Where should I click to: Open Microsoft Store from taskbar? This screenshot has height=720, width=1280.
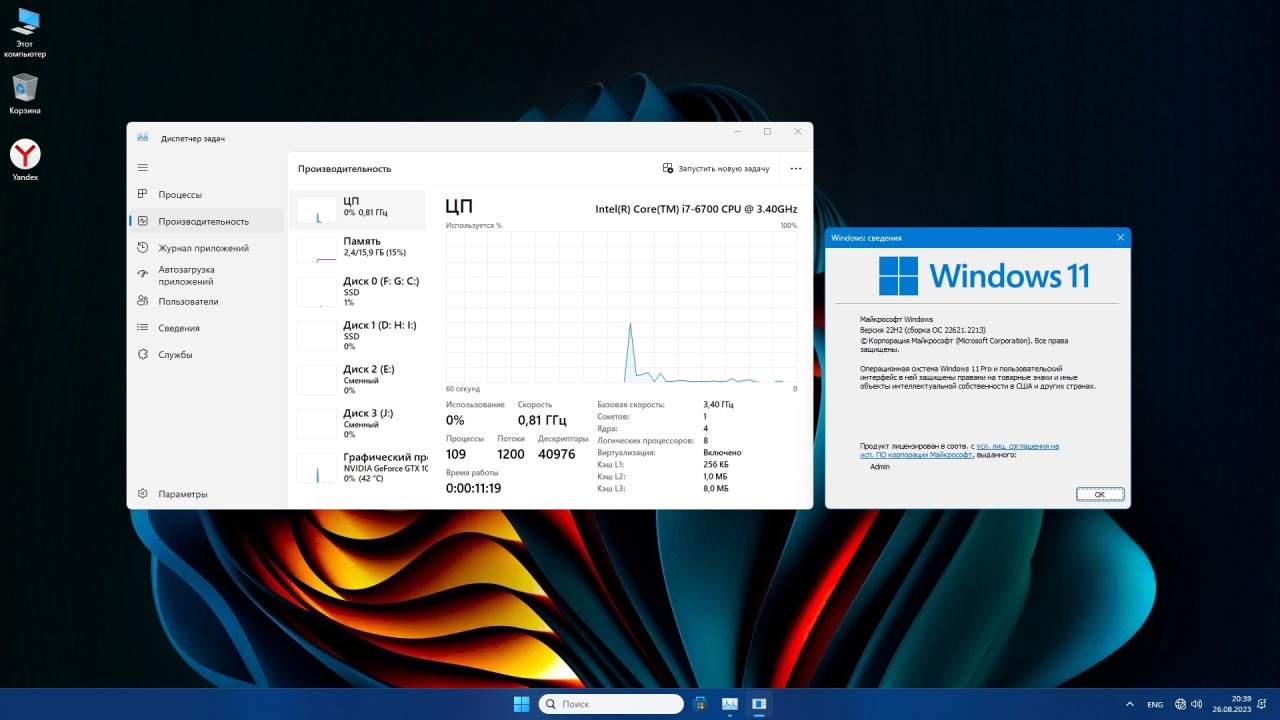pyautogui.click(x=700, y=704)
